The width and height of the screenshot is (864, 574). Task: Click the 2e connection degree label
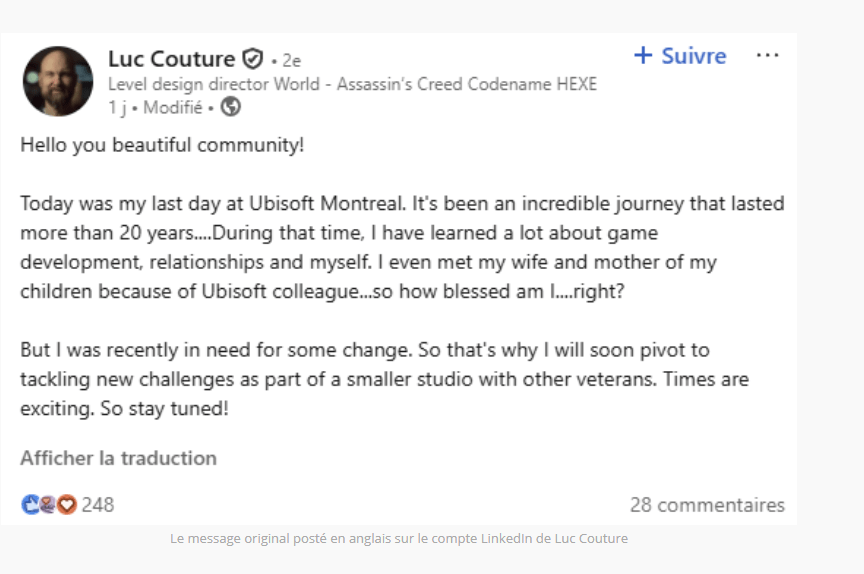[x=290, y=61]
